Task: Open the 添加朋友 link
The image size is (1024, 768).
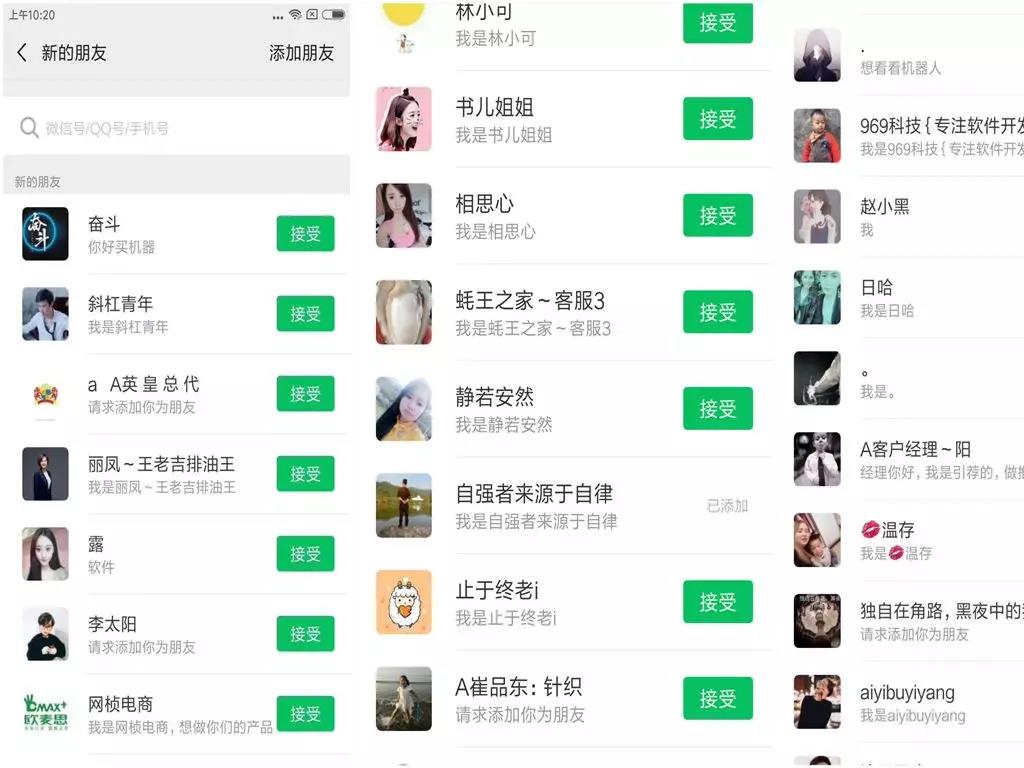Action: (301, 53)
